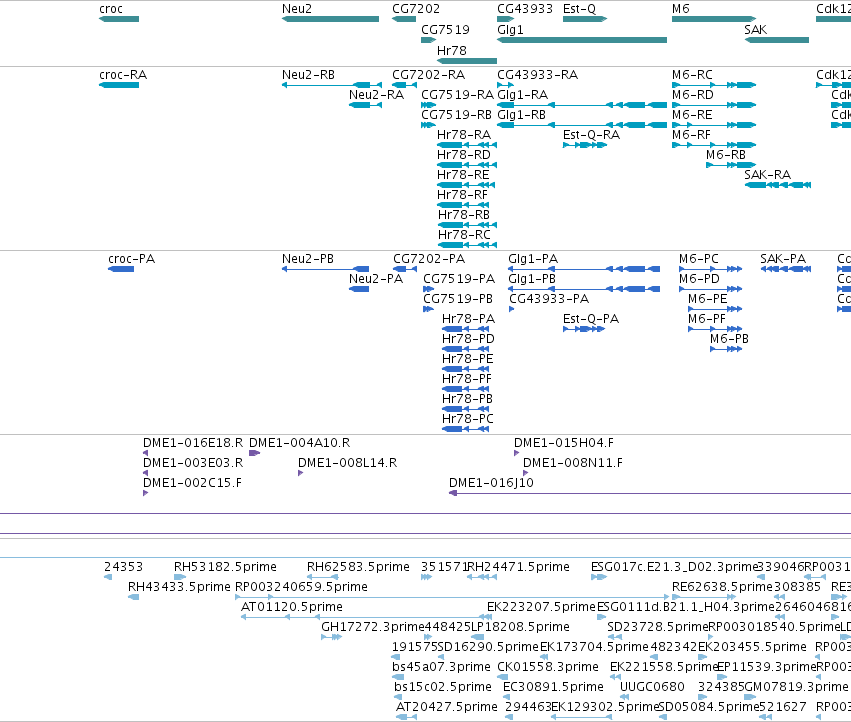This screenshot has height=722, width=851.
Task: Select the DME1-002C15.F marker arrow
Action: pos(145,493)
